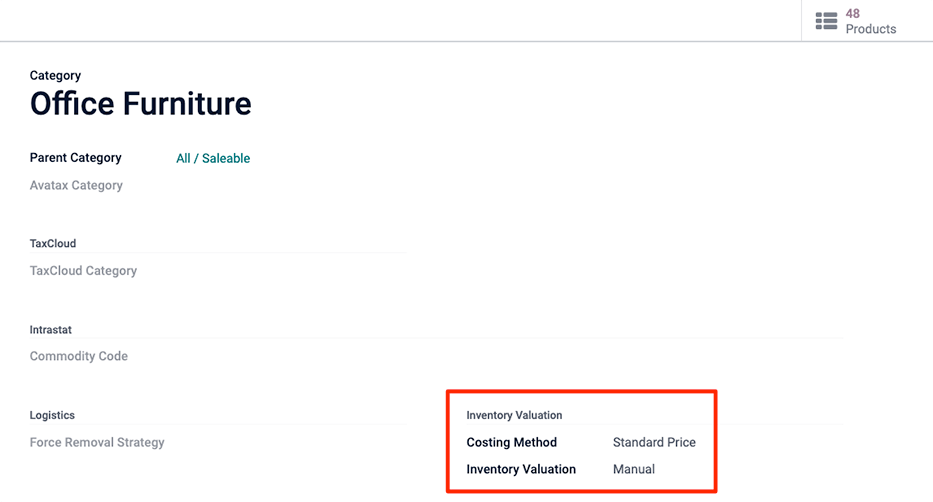
Task: Click the Costing Method label
Action: tap(511, 442)
